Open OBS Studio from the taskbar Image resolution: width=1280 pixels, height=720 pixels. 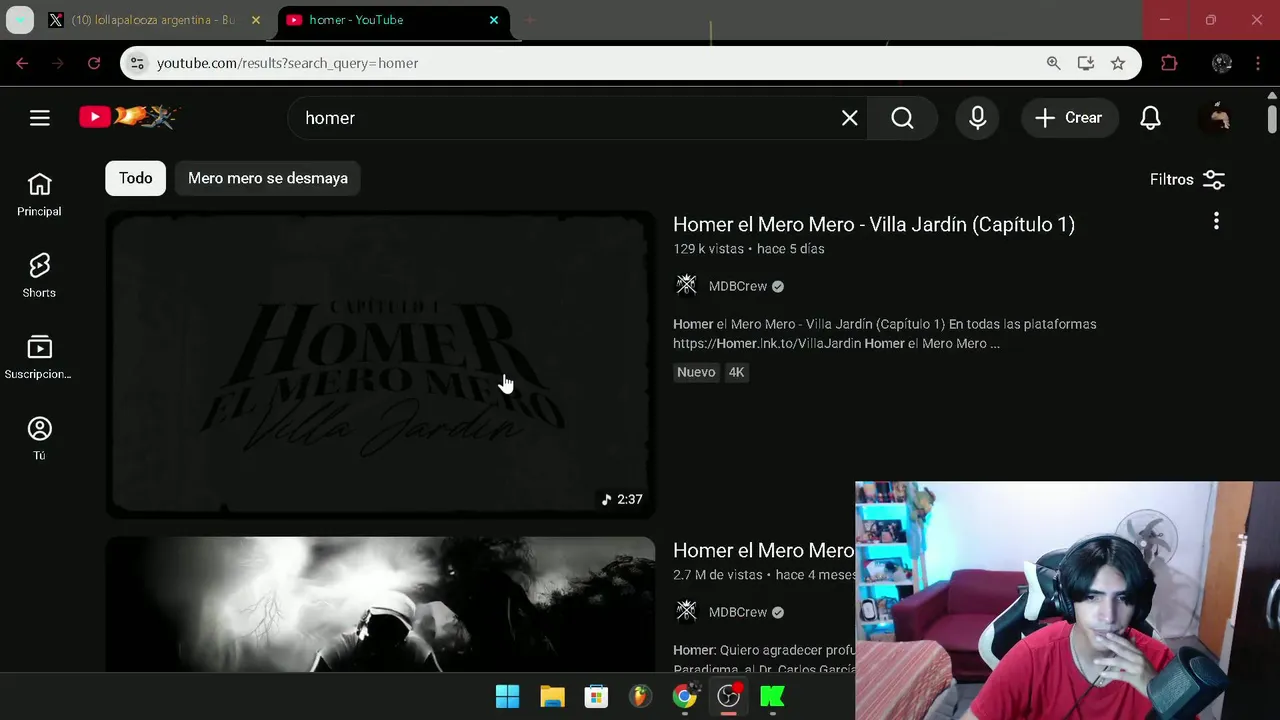[729, 697]
